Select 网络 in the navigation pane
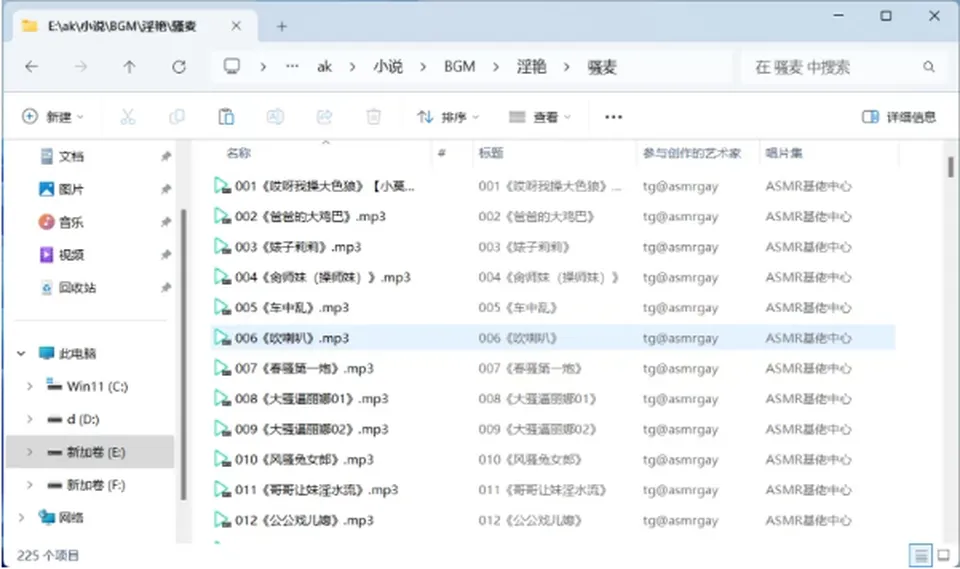The image size is (960, 569). (71, 518)
